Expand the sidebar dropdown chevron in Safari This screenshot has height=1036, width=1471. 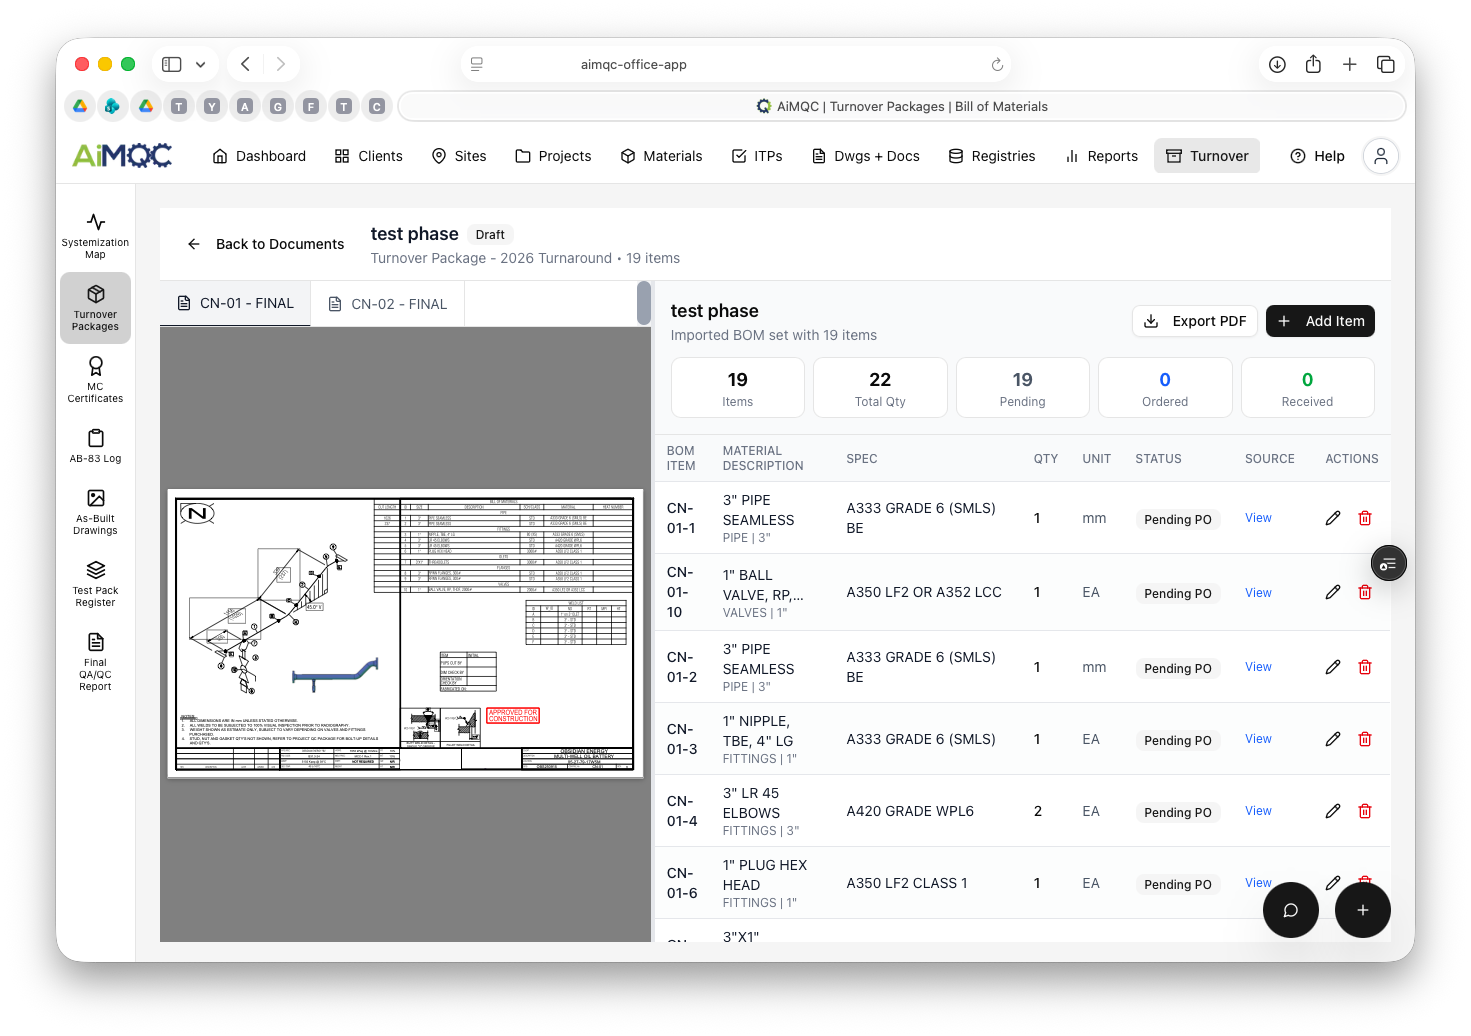pos(201,64)
